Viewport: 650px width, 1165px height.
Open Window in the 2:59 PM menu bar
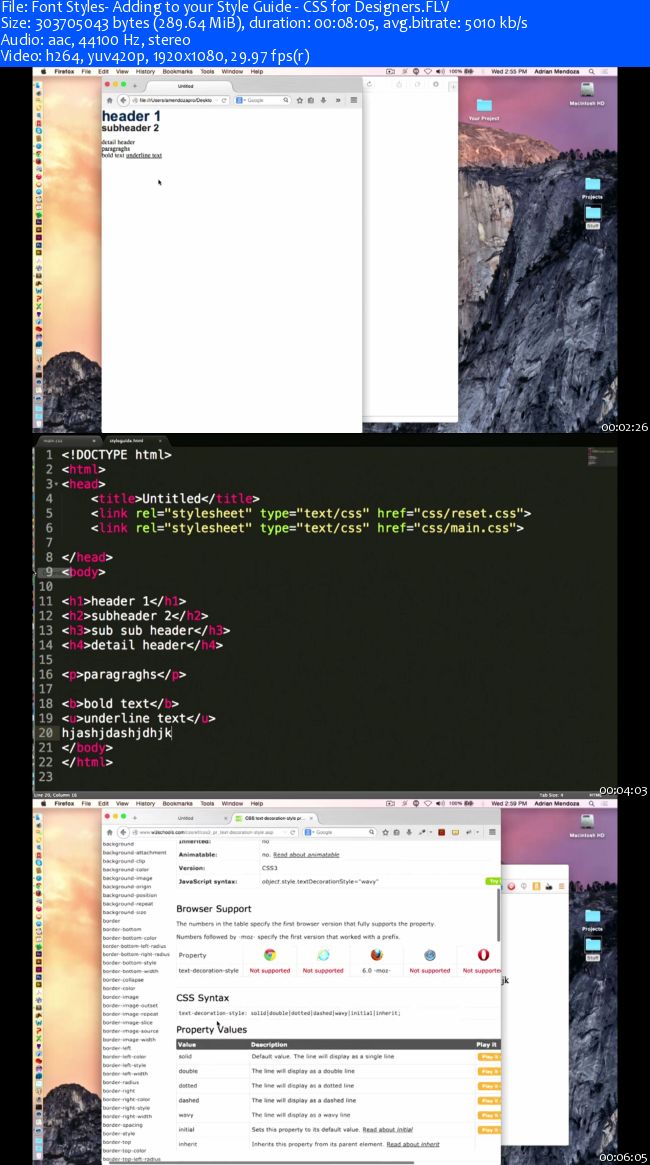tap(232, 803)
